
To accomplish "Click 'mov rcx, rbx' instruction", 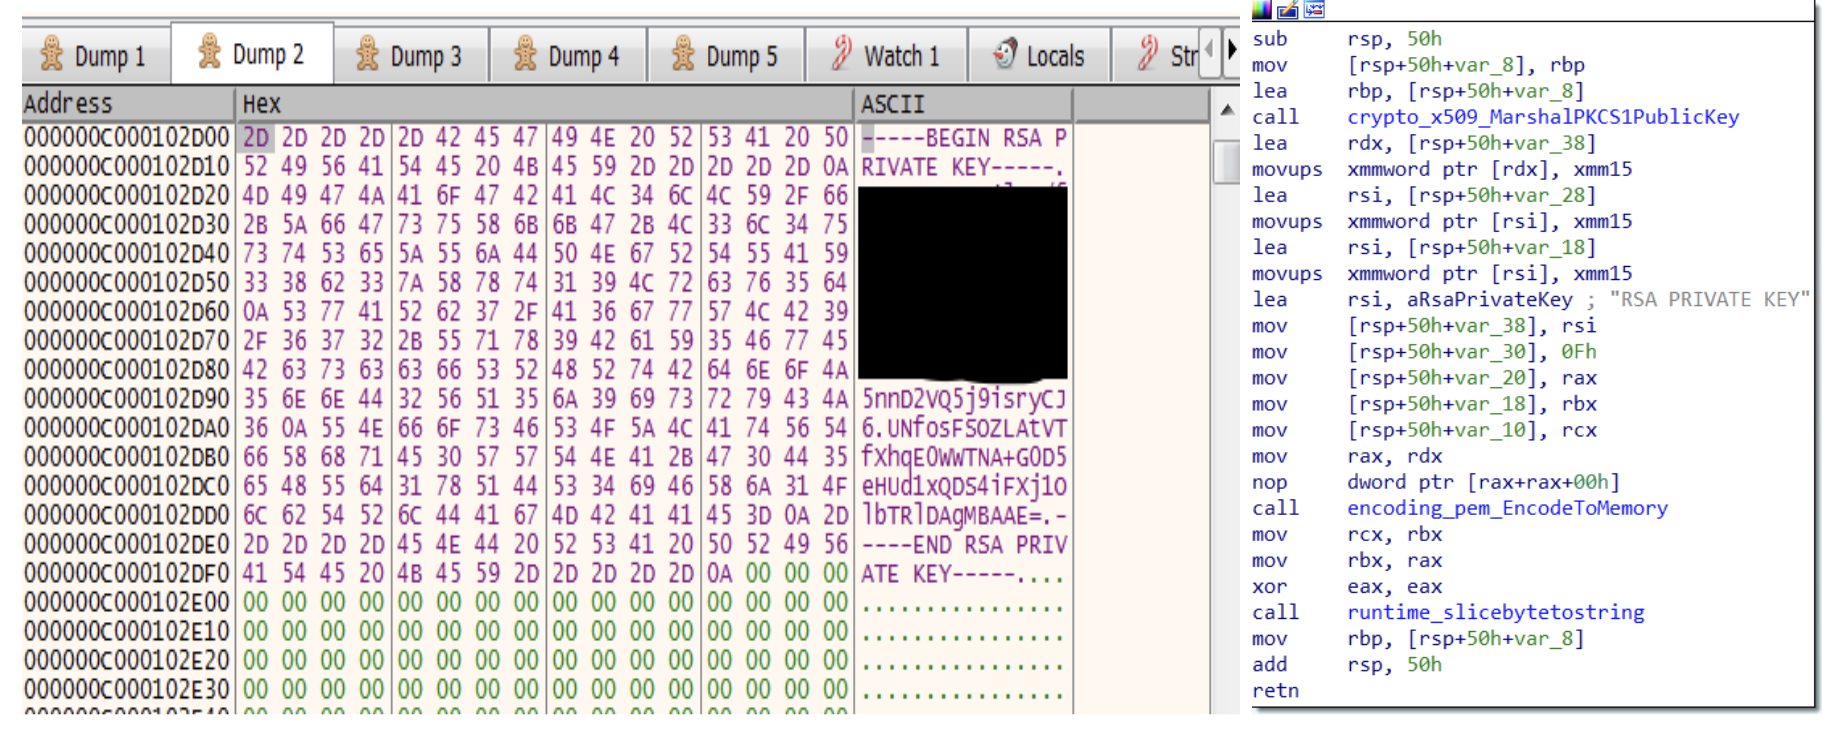I will [x=1347, y=534].
